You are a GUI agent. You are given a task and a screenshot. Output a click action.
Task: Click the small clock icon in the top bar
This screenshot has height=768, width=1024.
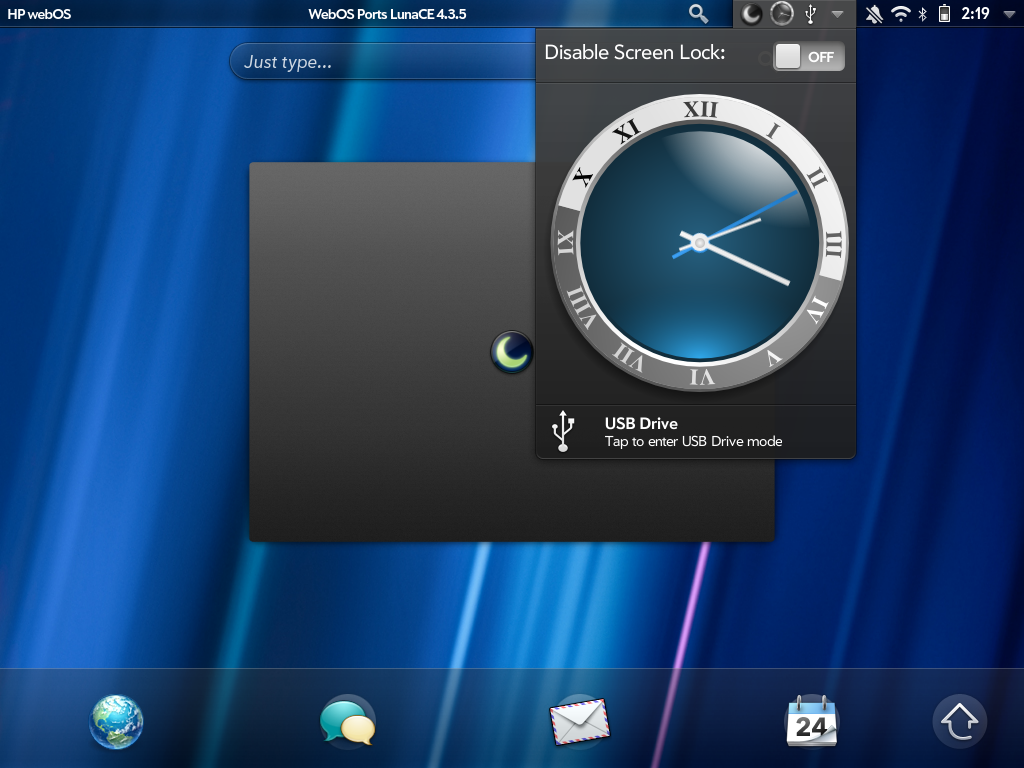783,14
